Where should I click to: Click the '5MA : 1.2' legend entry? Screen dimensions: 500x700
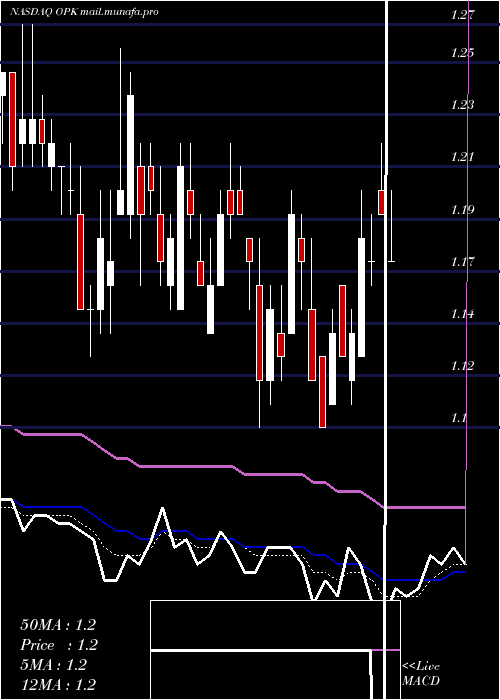[54, 665]
